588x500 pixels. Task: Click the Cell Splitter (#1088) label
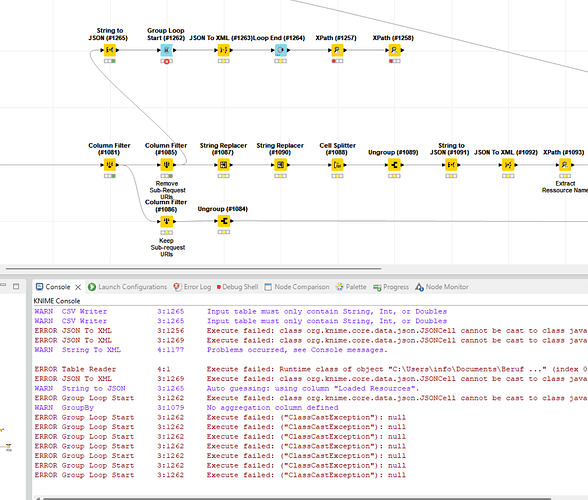click(x=337, y=149)
